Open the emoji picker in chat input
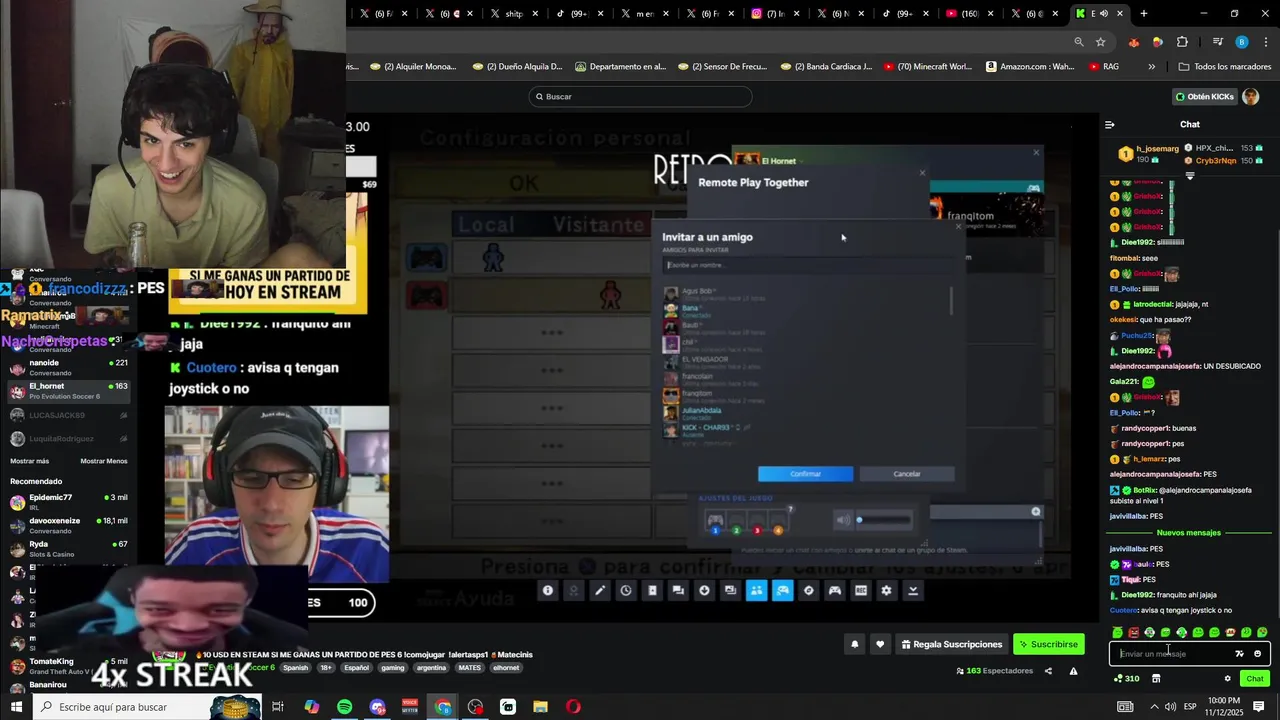The image size is (1280, 720). pos(1257,654)
